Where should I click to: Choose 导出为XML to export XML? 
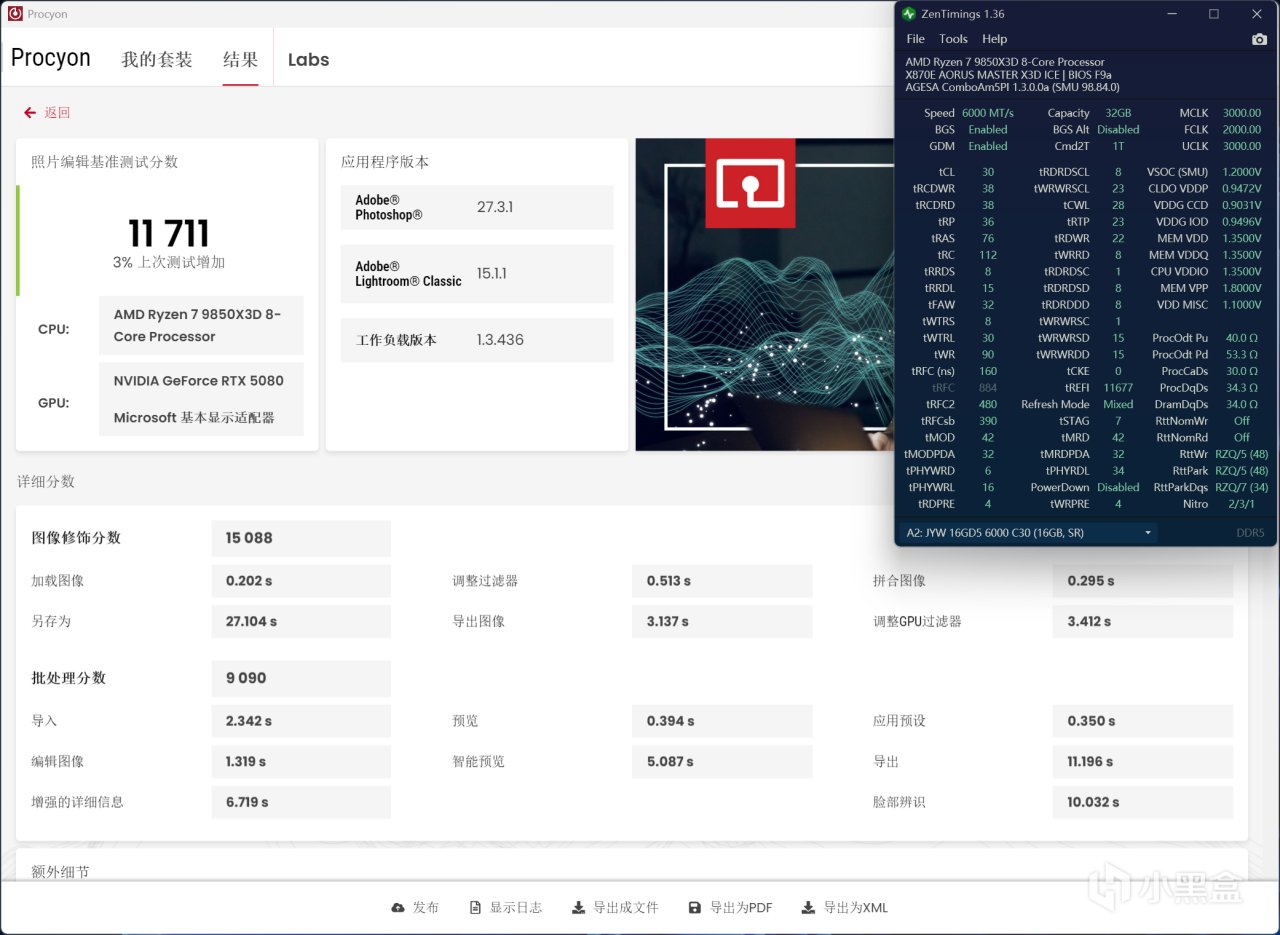click(x=845, y=908)
